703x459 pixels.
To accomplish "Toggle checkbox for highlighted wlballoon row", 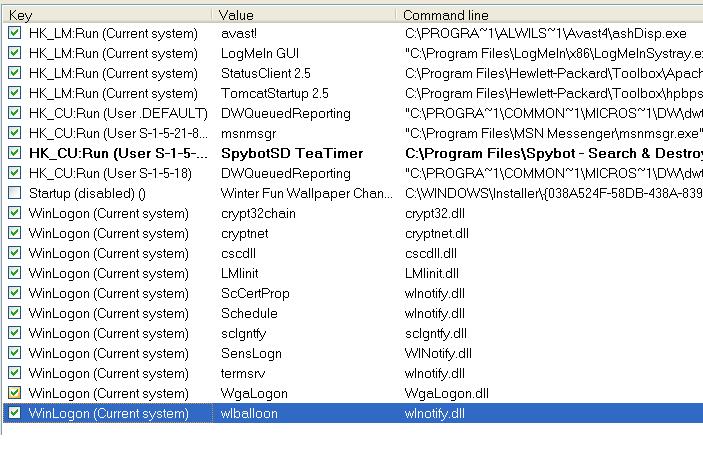I will pyautogui.click(x=14, y=413).
